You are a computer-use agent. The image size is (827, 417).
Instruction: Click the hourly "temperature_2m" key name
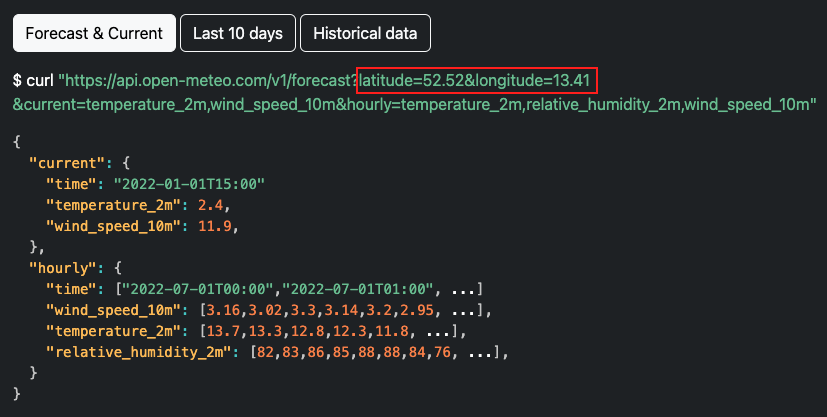pos(113,331)
